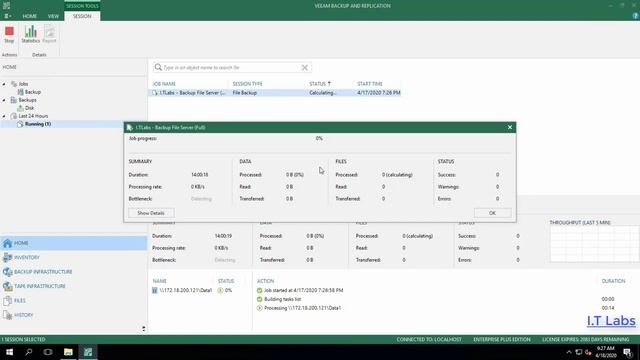Click the search magnifier icon
Viewport: 640px width, 360px height.
[158, 67]
